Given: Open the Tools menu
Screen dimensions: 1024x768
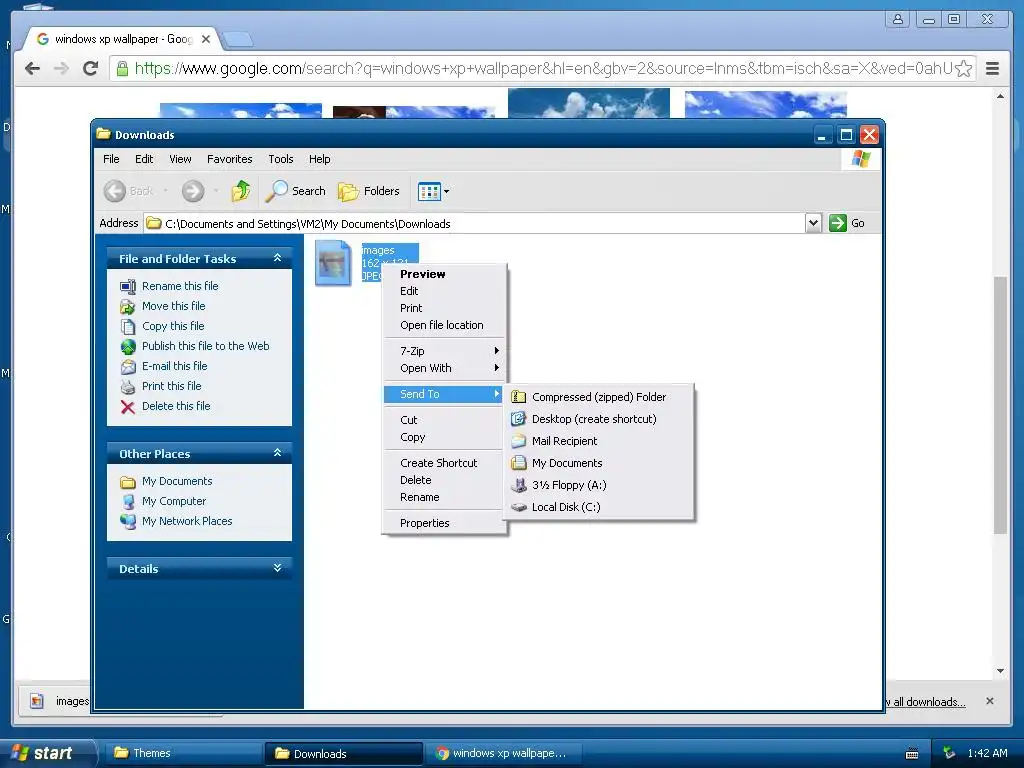Looking at the screenshot, I should click(x=281, y=159).
